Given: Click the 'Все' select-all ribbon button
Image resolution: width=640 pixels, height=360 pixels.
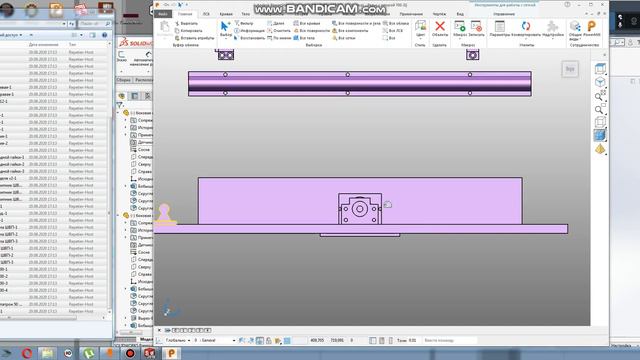Looking at the screenshot, I should (x=389, y=38).
